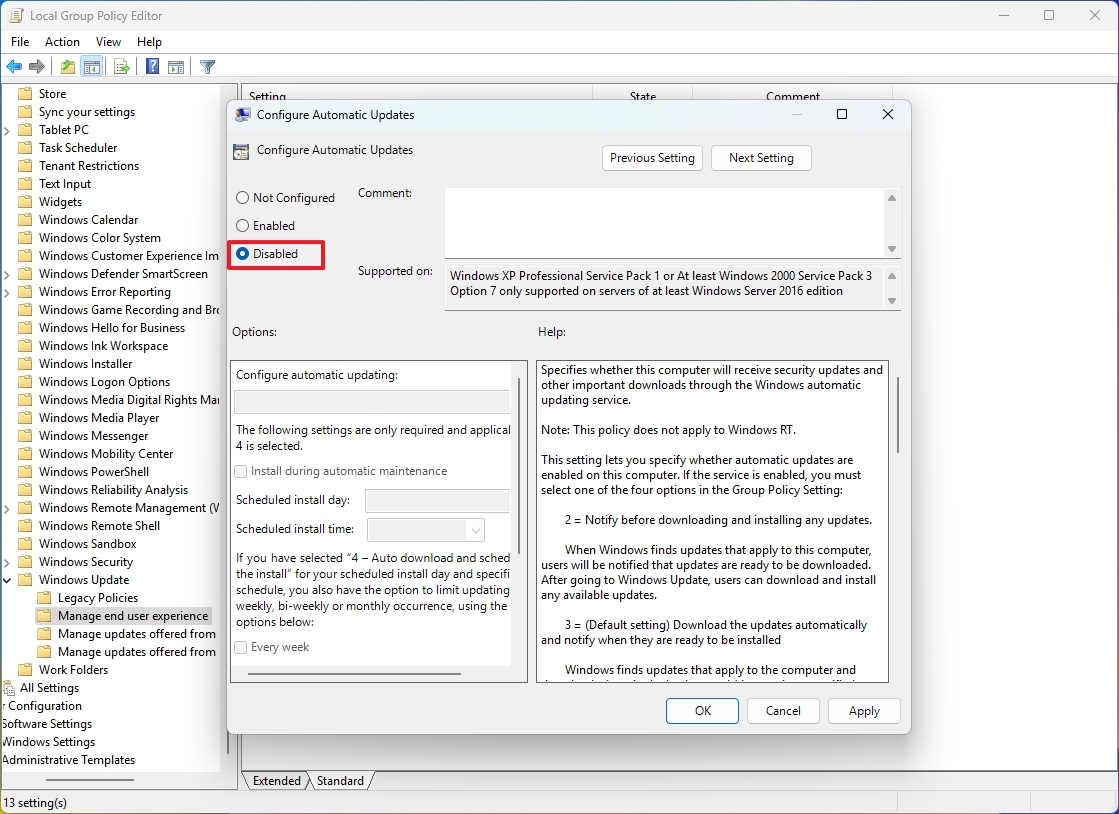Check Install during automatic maintenance
Viewport: 1119px width, 814px height.
click(240, 471)
